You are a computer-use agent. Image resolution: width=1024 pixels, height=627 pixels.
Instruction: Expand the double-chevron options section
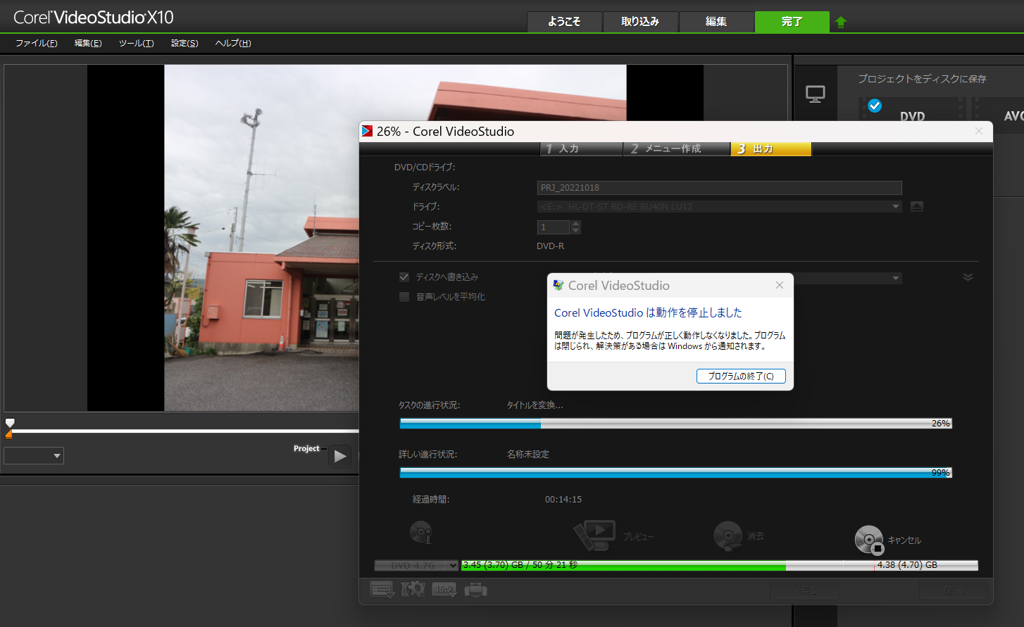pyautogui.click(x=967, y=277)
